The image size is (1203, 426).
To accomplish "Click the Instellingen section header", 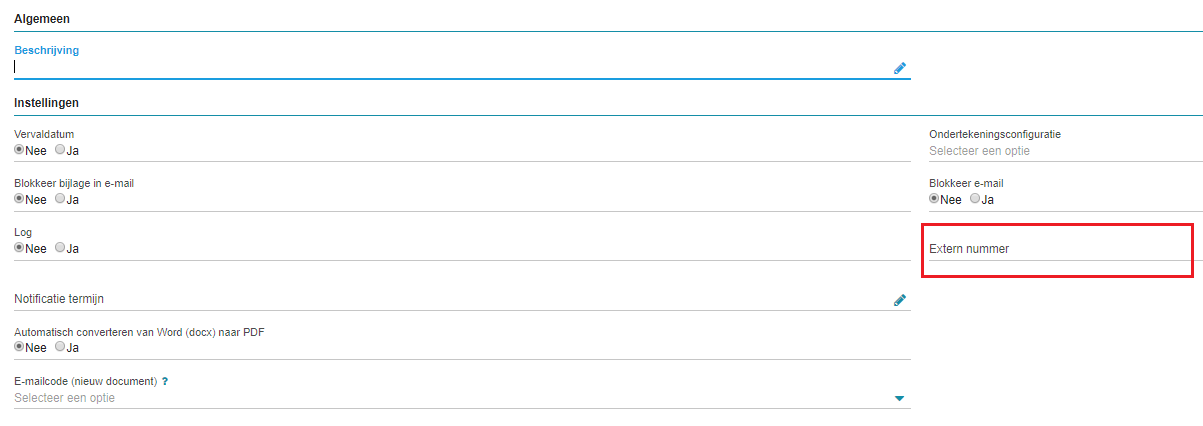I will click(x=46, y=103).
